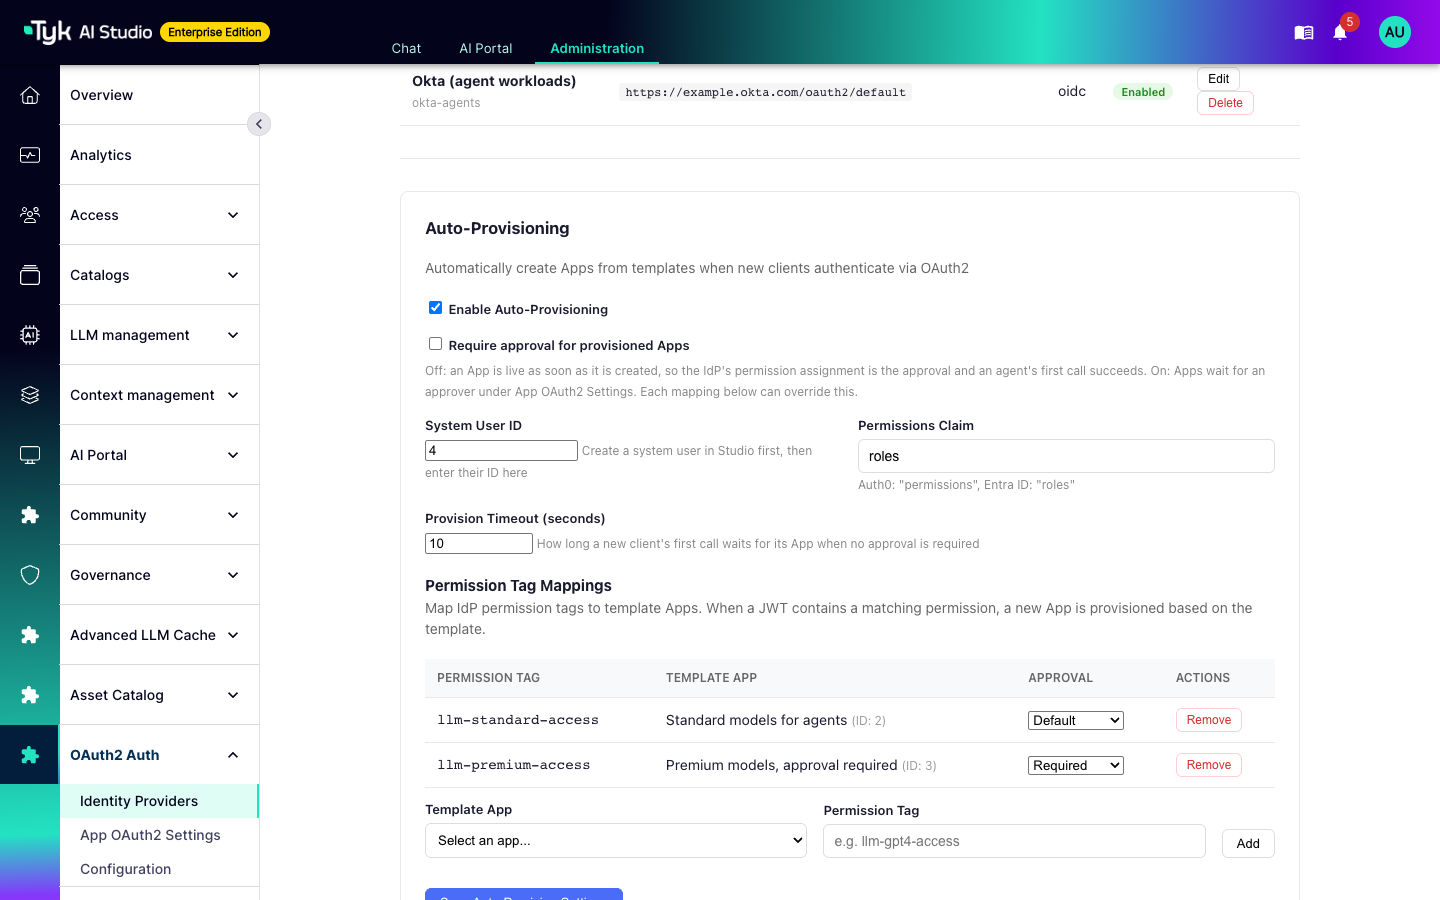Screen dimensions: 1440x900
Task: Expand the Catalogs section chevron
Action: click(x=233, y=275)
